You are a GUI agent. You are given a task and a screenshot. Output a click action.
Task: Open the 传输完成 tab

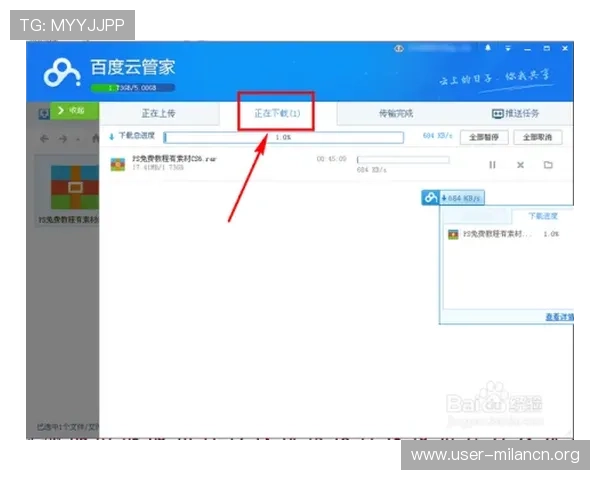[396, 113]
